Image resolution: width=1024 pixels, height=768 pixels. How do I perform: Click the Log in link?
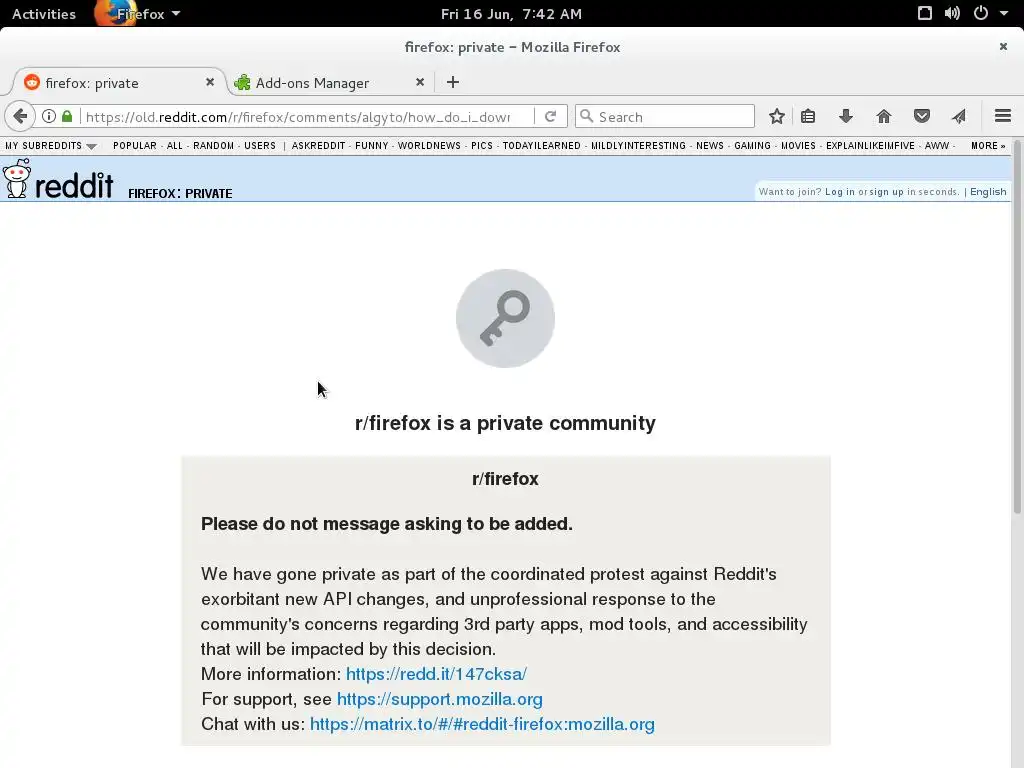point(839,191)
